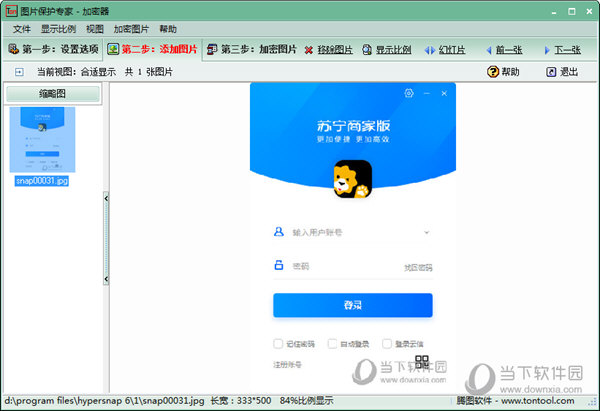Click 移除图片 link
This screenshot has width=600, height=411.
coord(335,50)
